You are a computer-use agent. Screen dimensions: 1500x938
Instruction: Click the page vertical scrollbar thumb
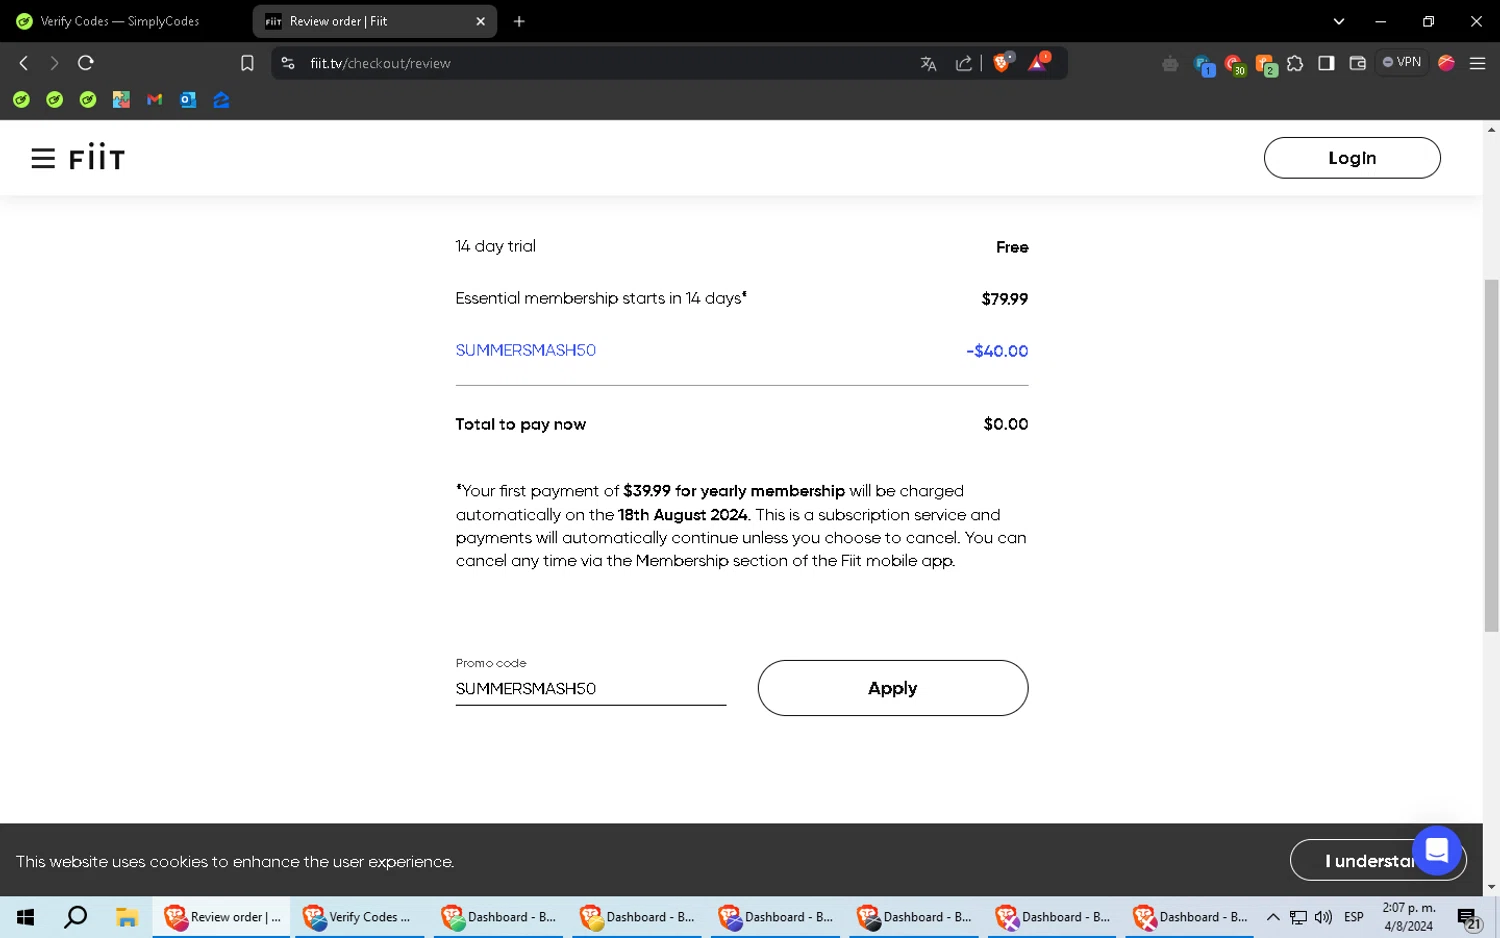1491,455
